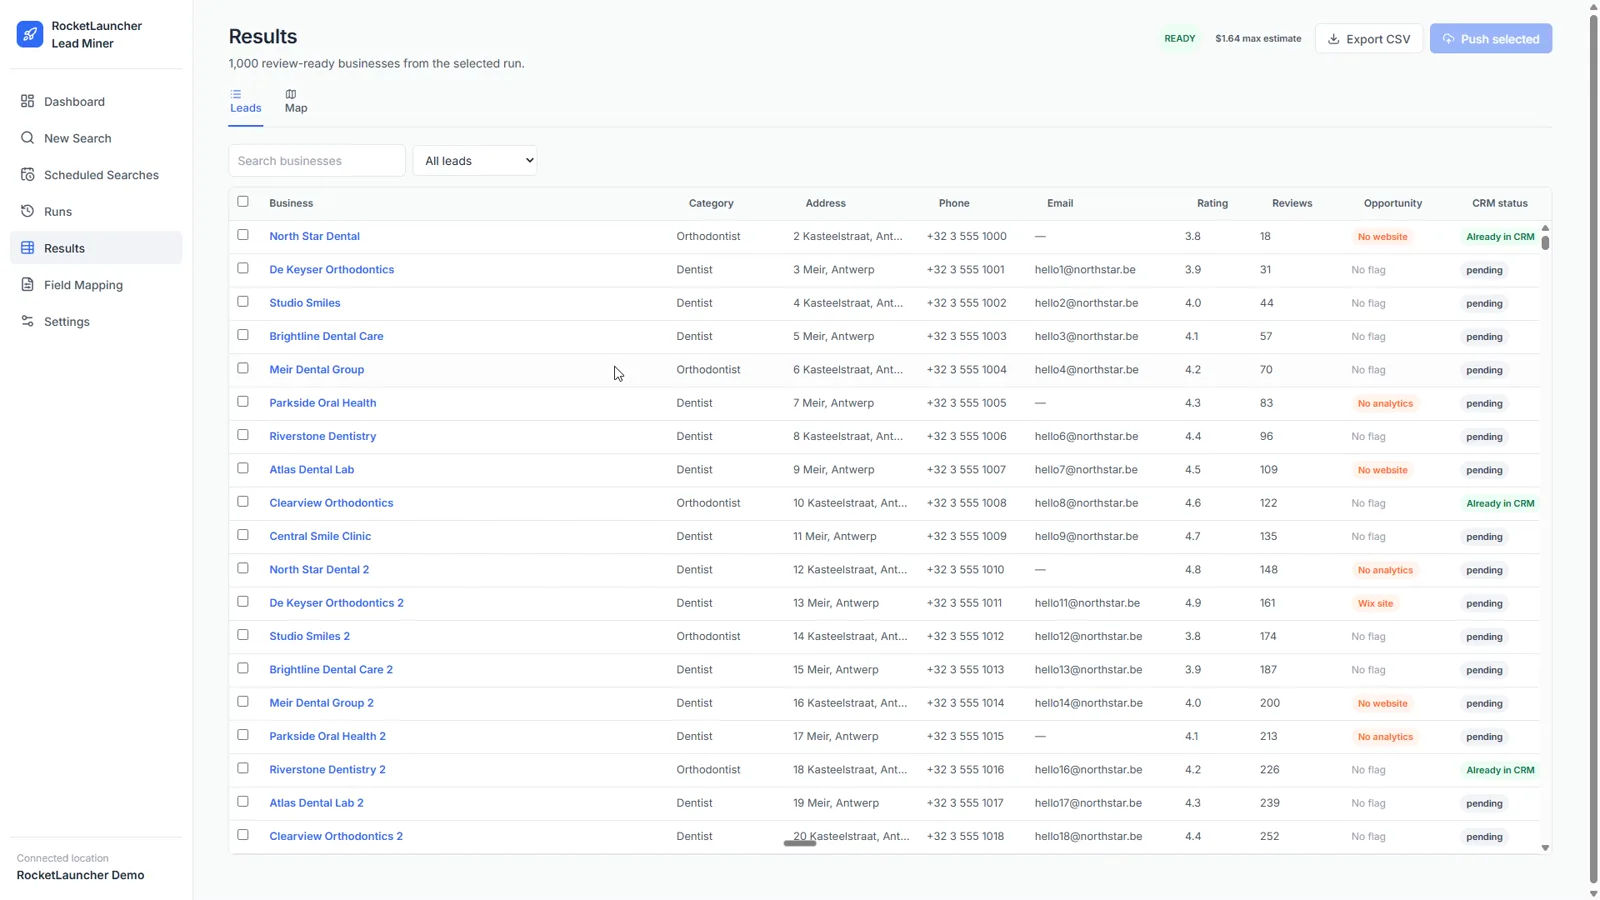The width and height of the screenshot is (1600, 900).
Task: Click the RocketLauncher Demo connected location
Action: [80, 875]
